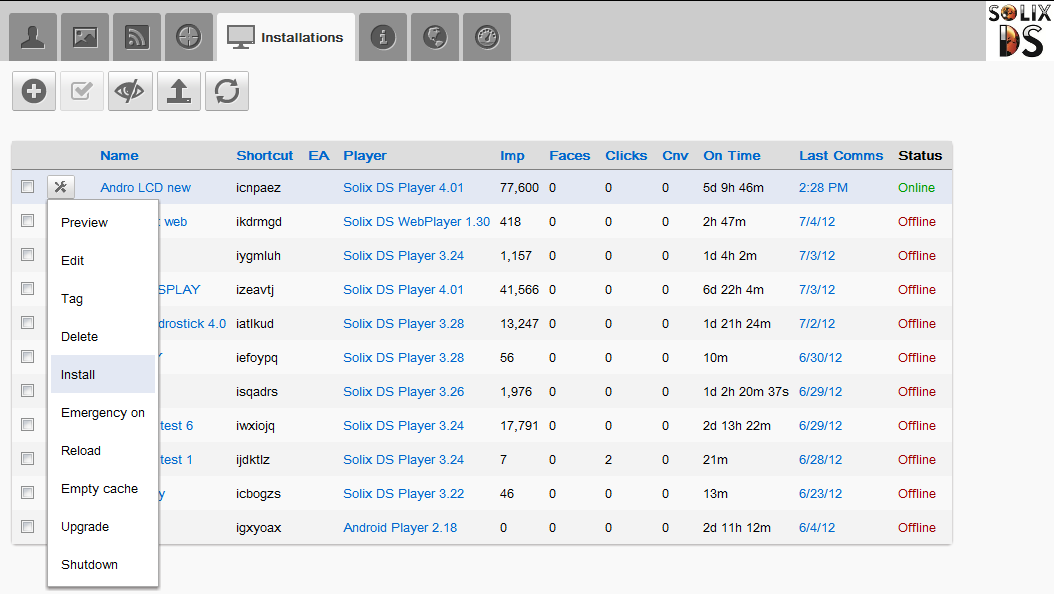Choose Upgrade from the context menu
This screenshot has width=1054, height=594.
tap(103, 527)
